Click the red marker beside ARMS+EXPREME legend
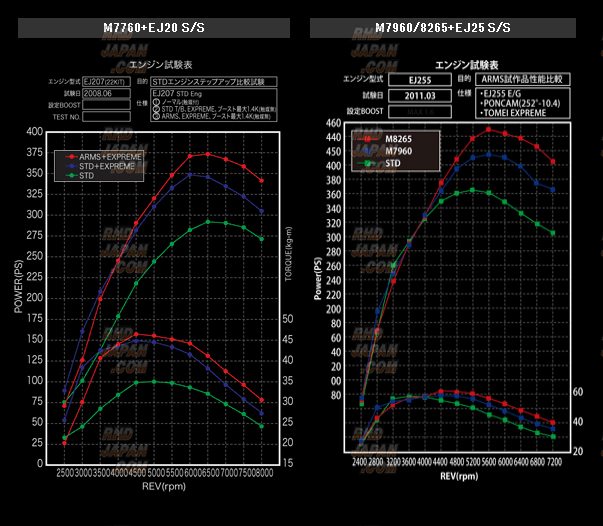 point(71,157)
